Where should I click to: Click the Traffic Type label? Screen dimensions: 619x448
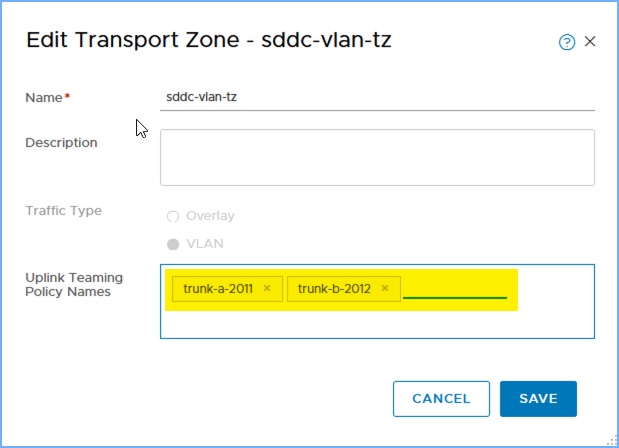tap(63, 210)
